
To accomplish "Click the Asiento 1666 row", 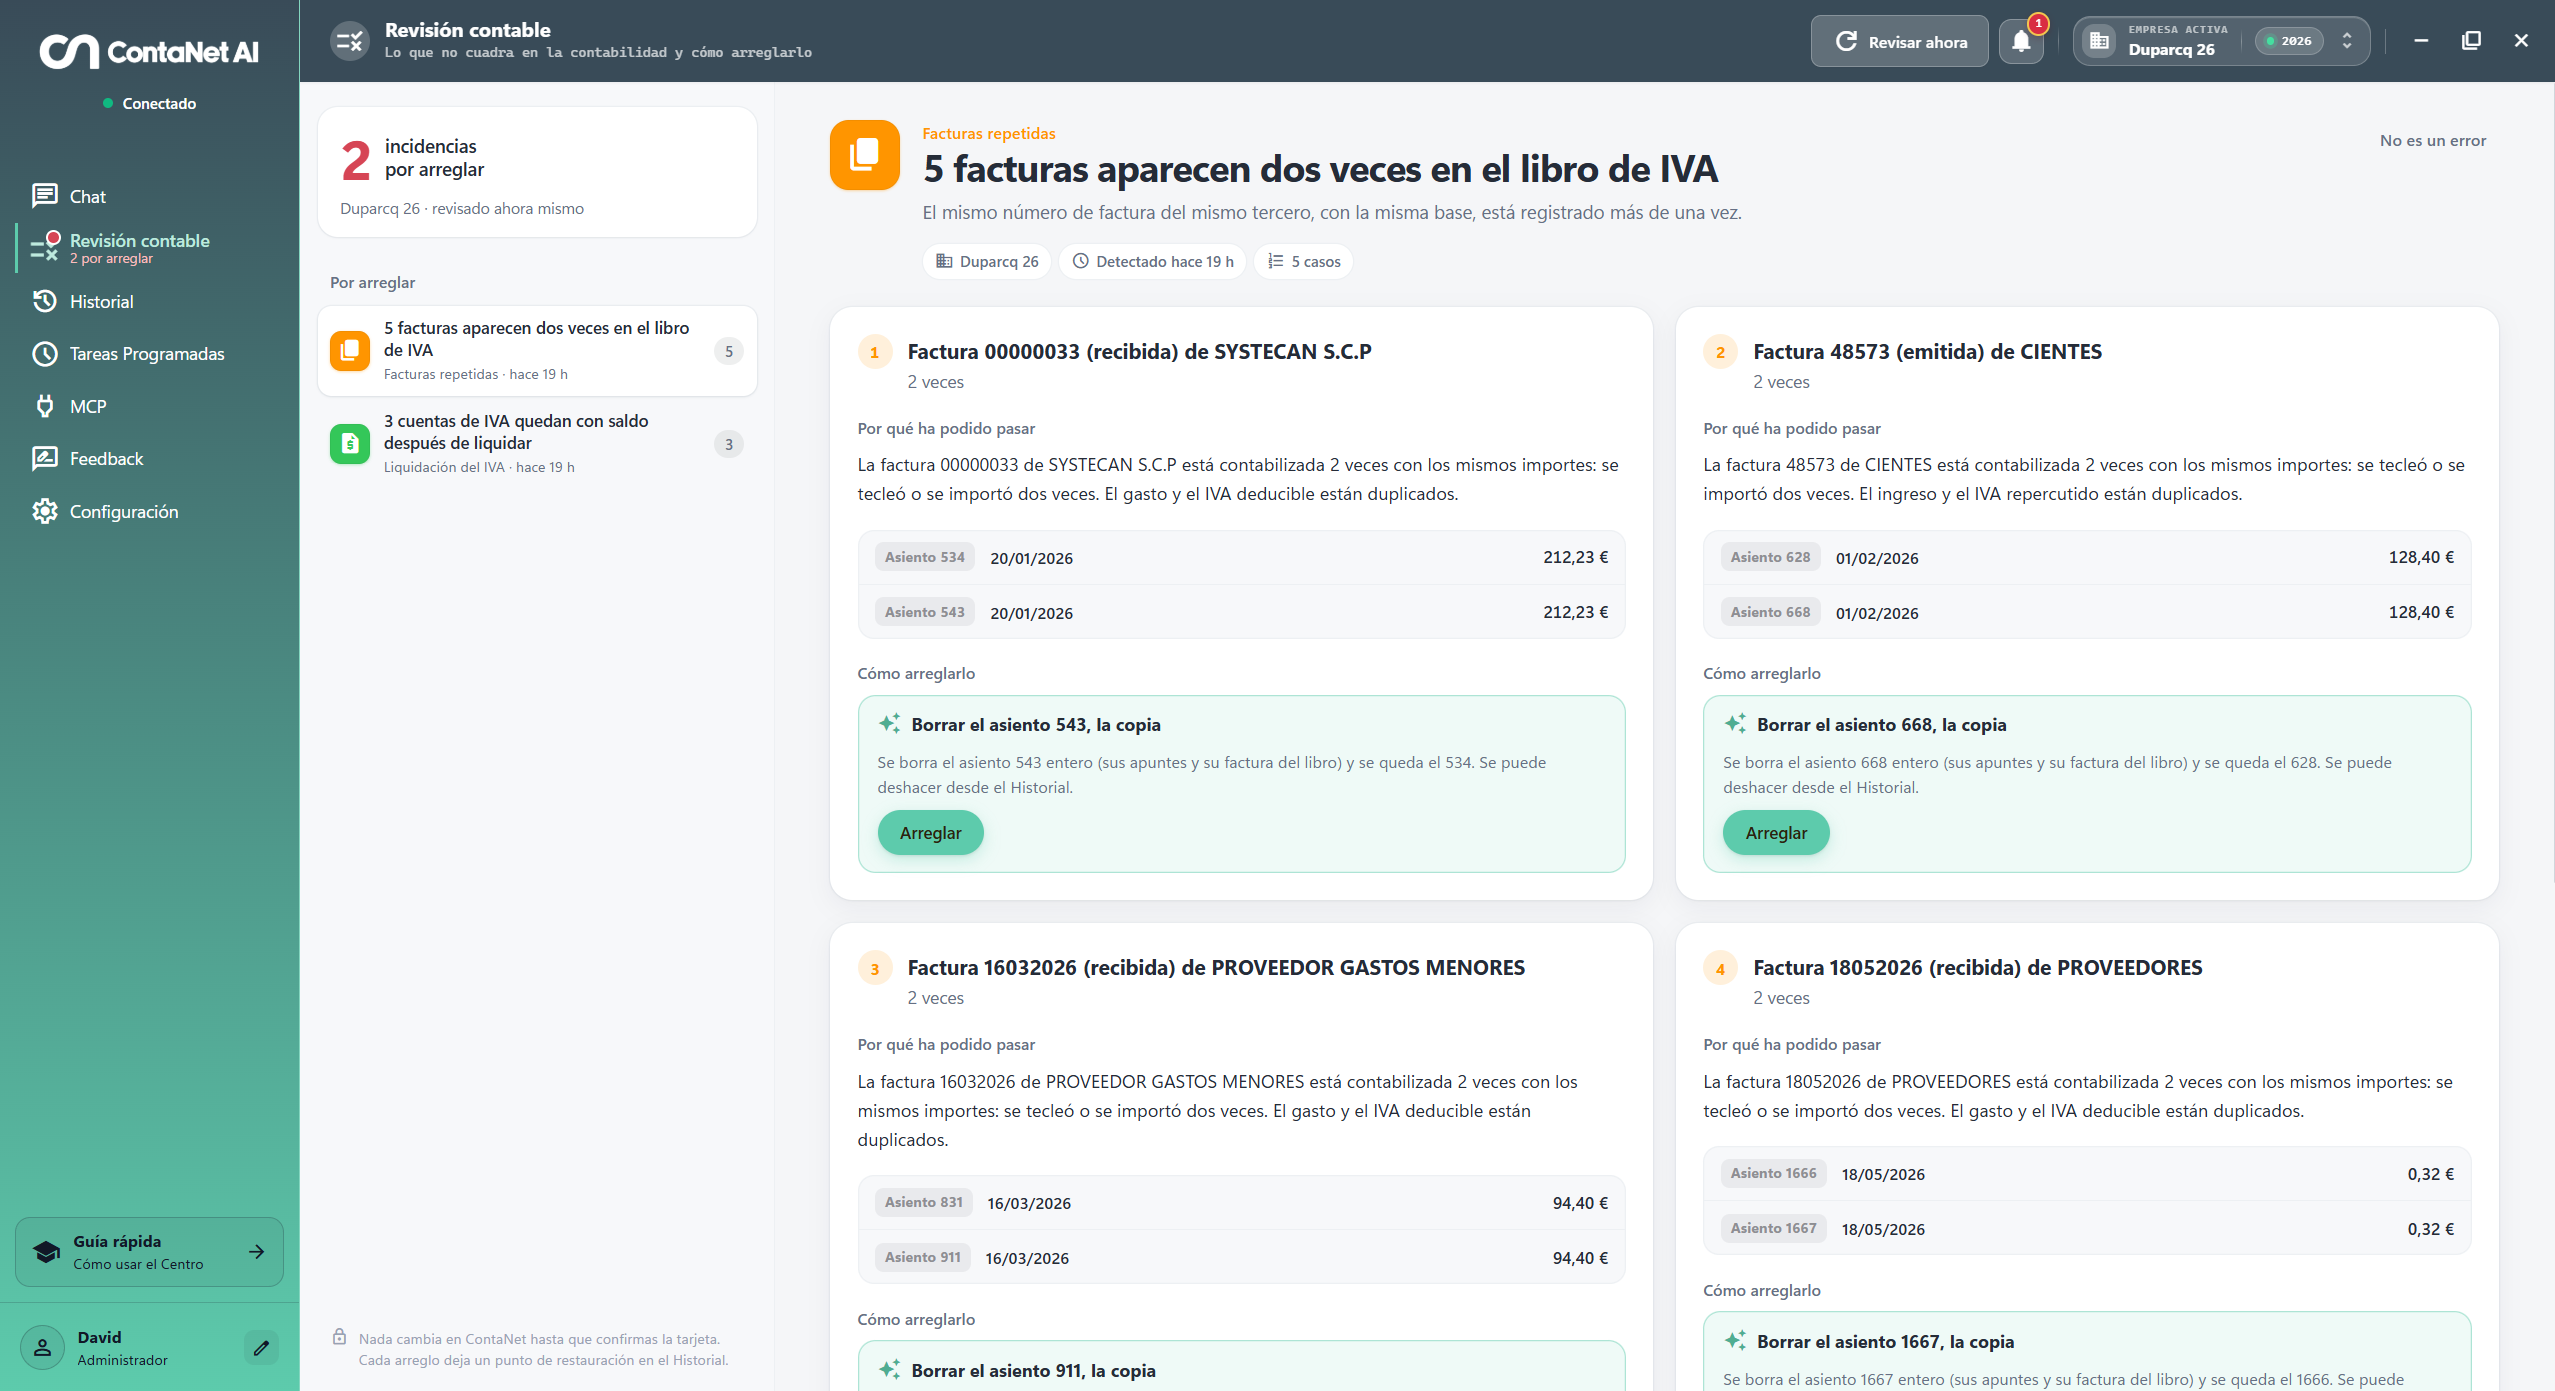I will pos(2087,1174).
